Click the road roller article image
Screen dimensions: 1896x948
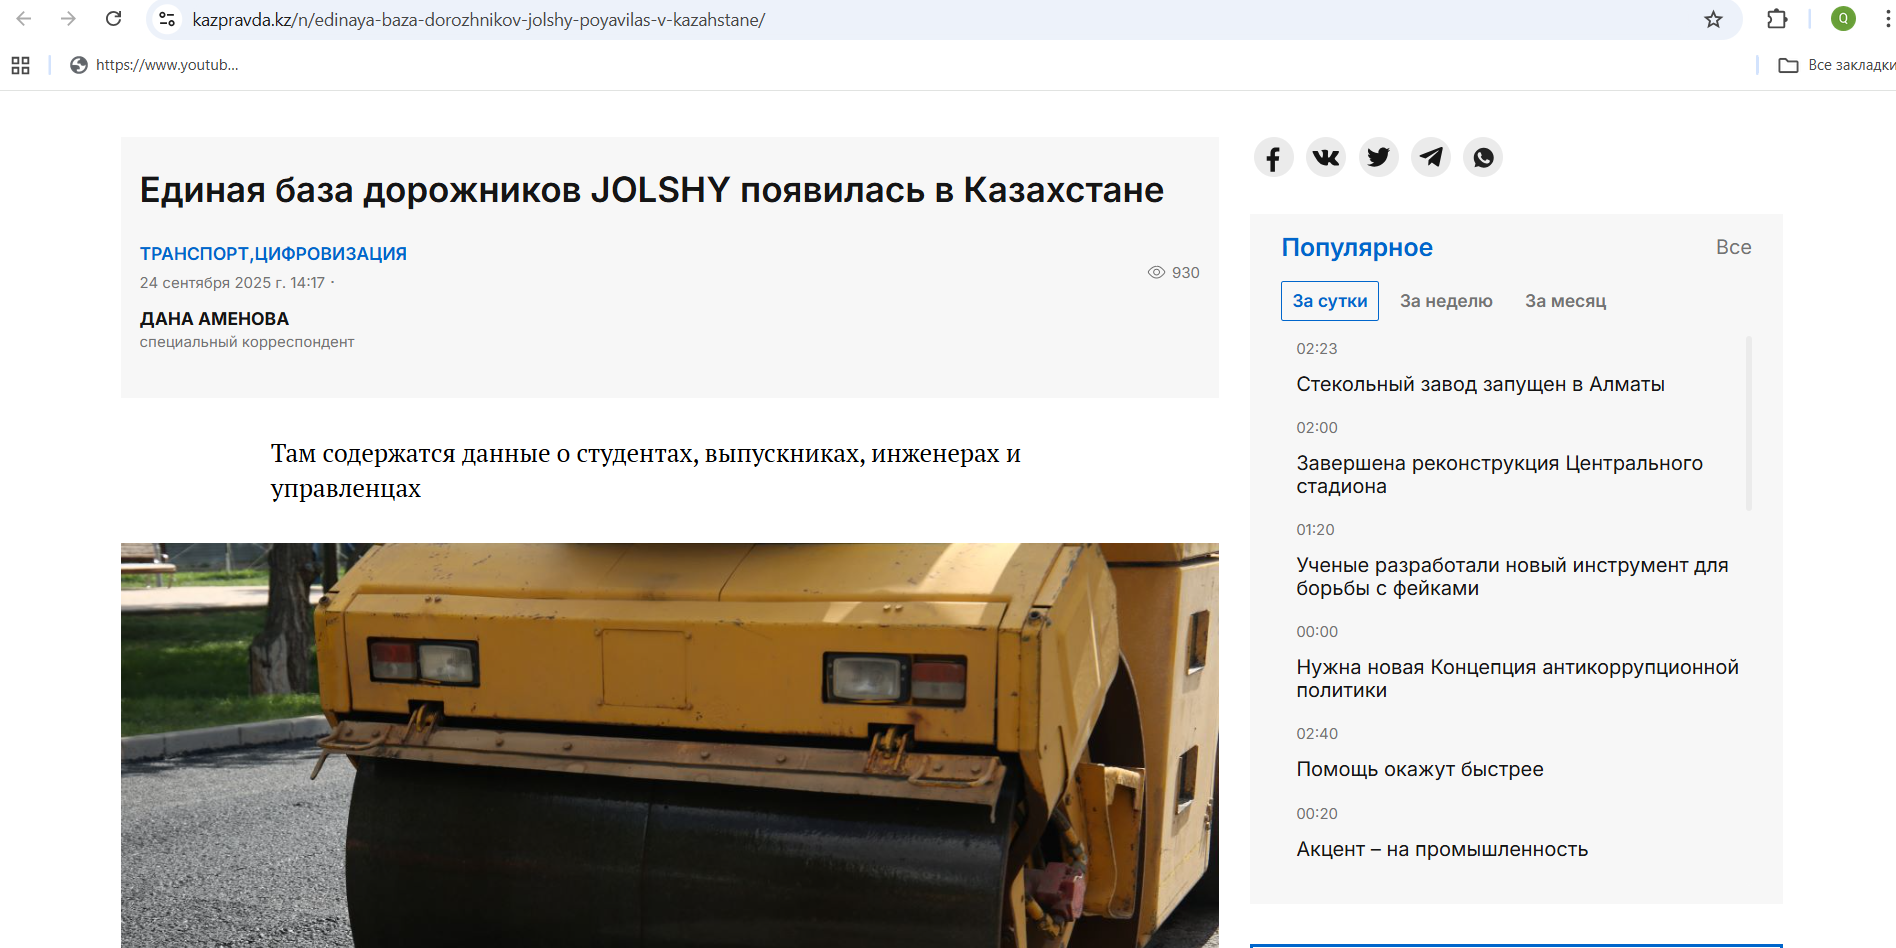pyautogui.click(x=669, y=745)
